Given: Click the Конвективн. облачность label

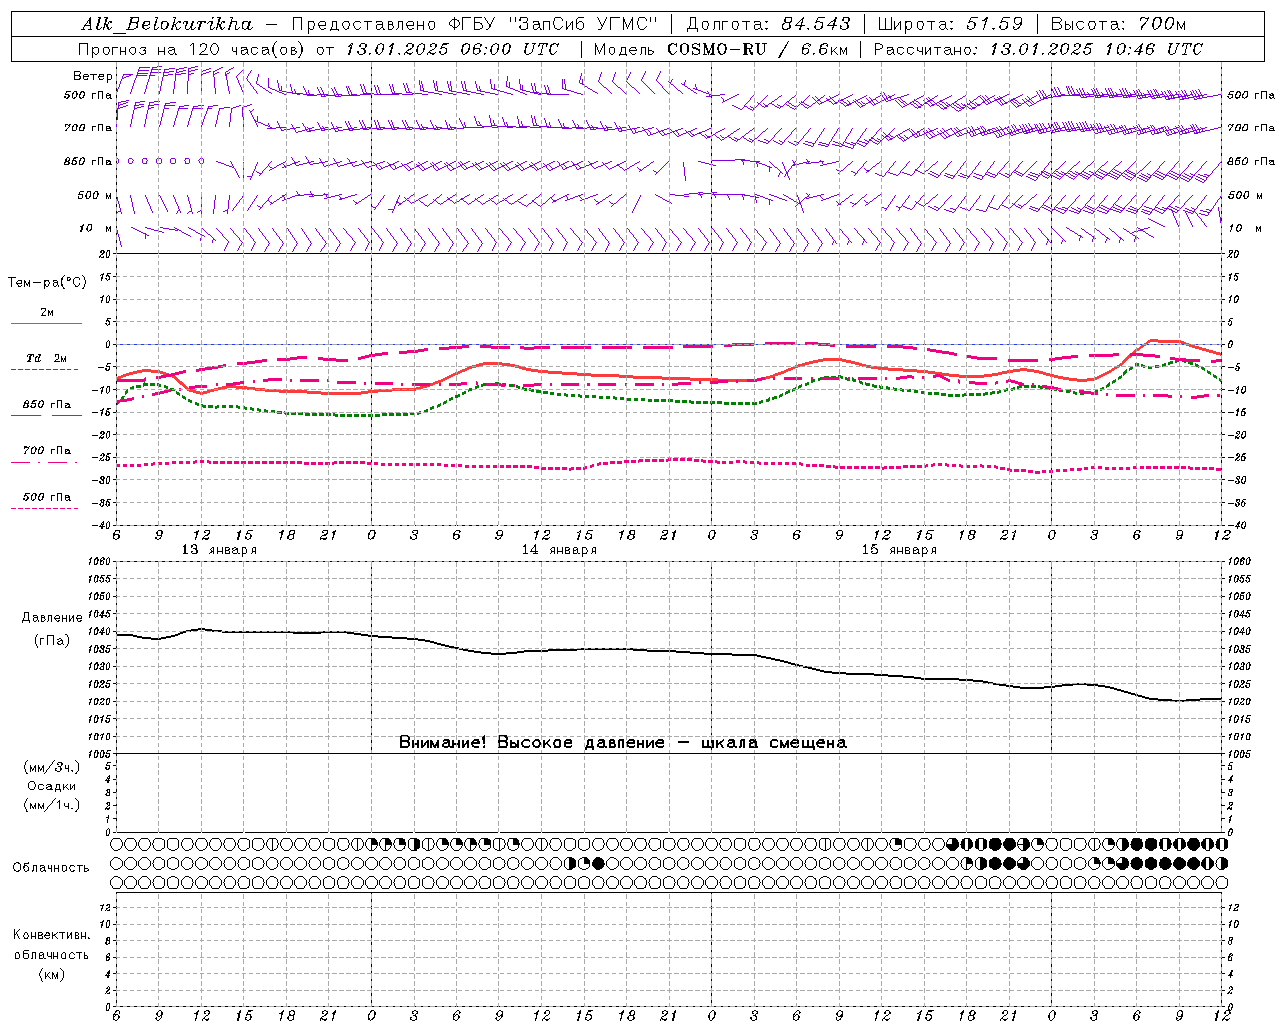Looking at the screenshot, I should coord(51,945).
